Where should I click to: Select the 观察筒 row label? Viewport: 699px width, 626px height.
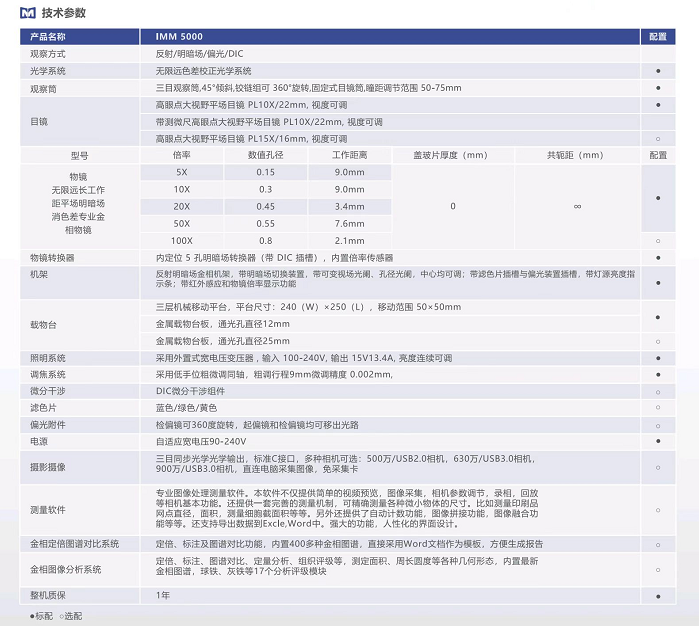43,89
